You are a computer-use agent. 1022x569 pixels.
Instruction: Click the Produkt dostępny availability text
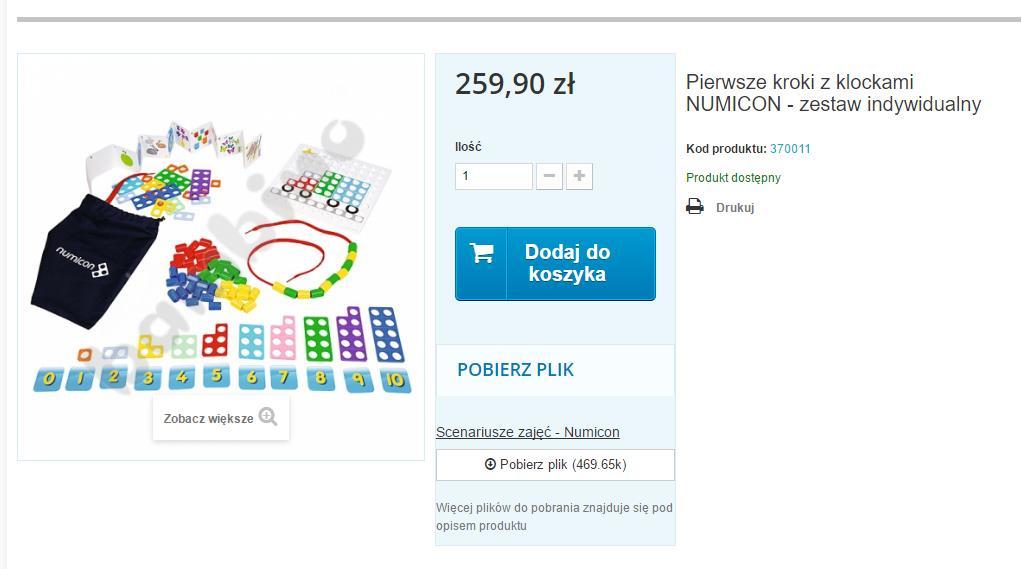pos(733,177)
